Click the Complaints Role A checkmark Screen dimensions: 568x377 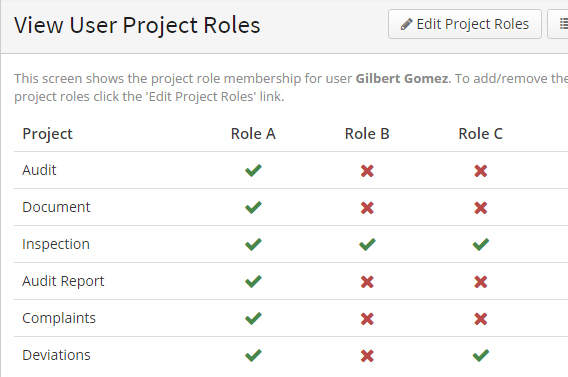tap(253, 318)
